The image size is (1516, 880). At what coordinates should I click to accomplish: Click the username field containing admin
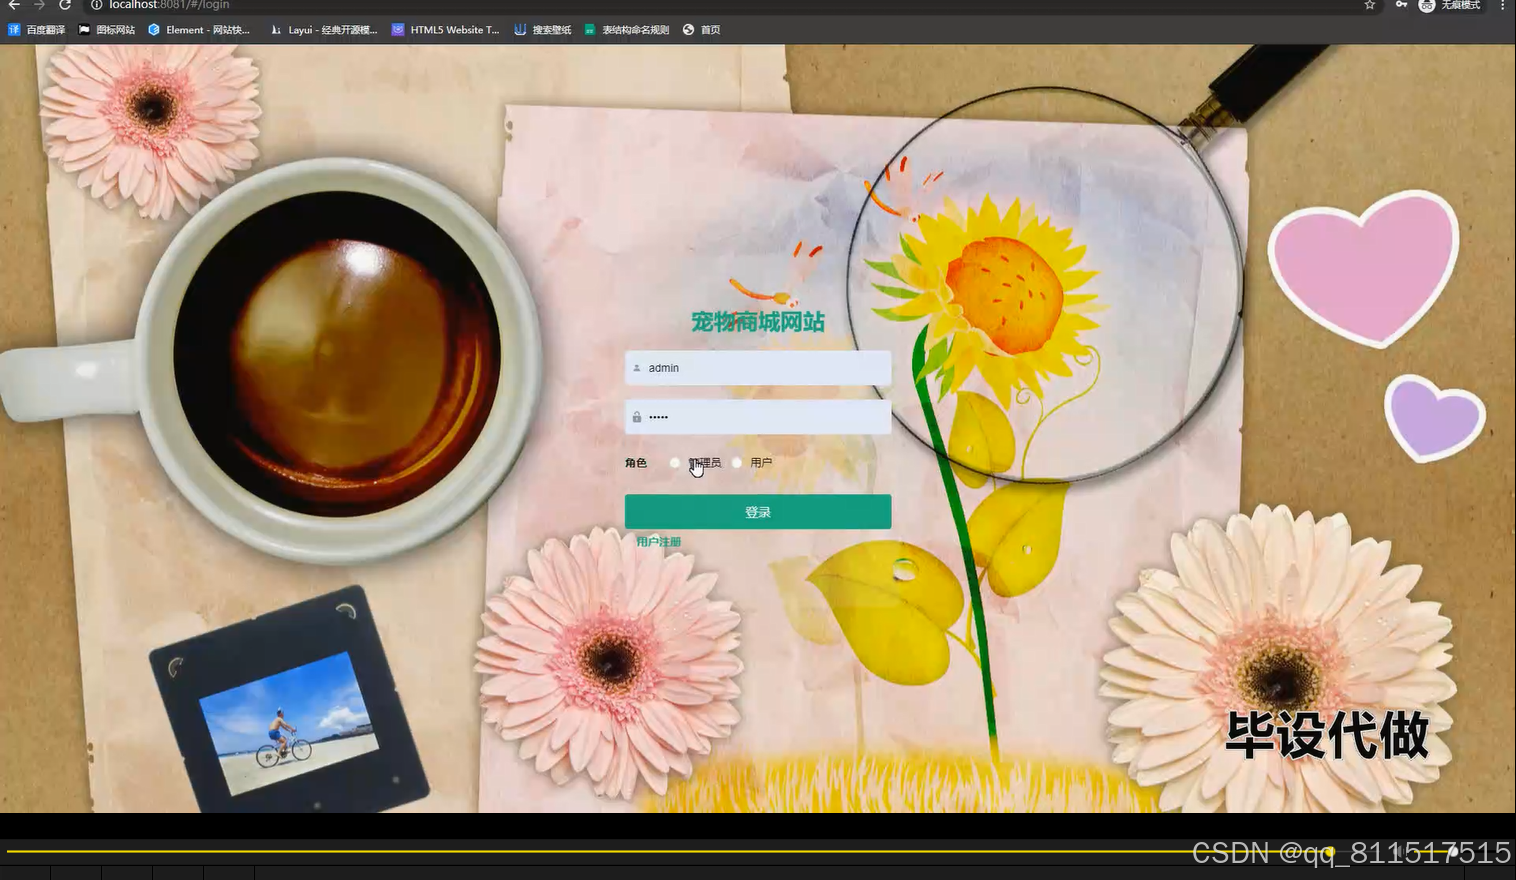[x=758, y=368]
